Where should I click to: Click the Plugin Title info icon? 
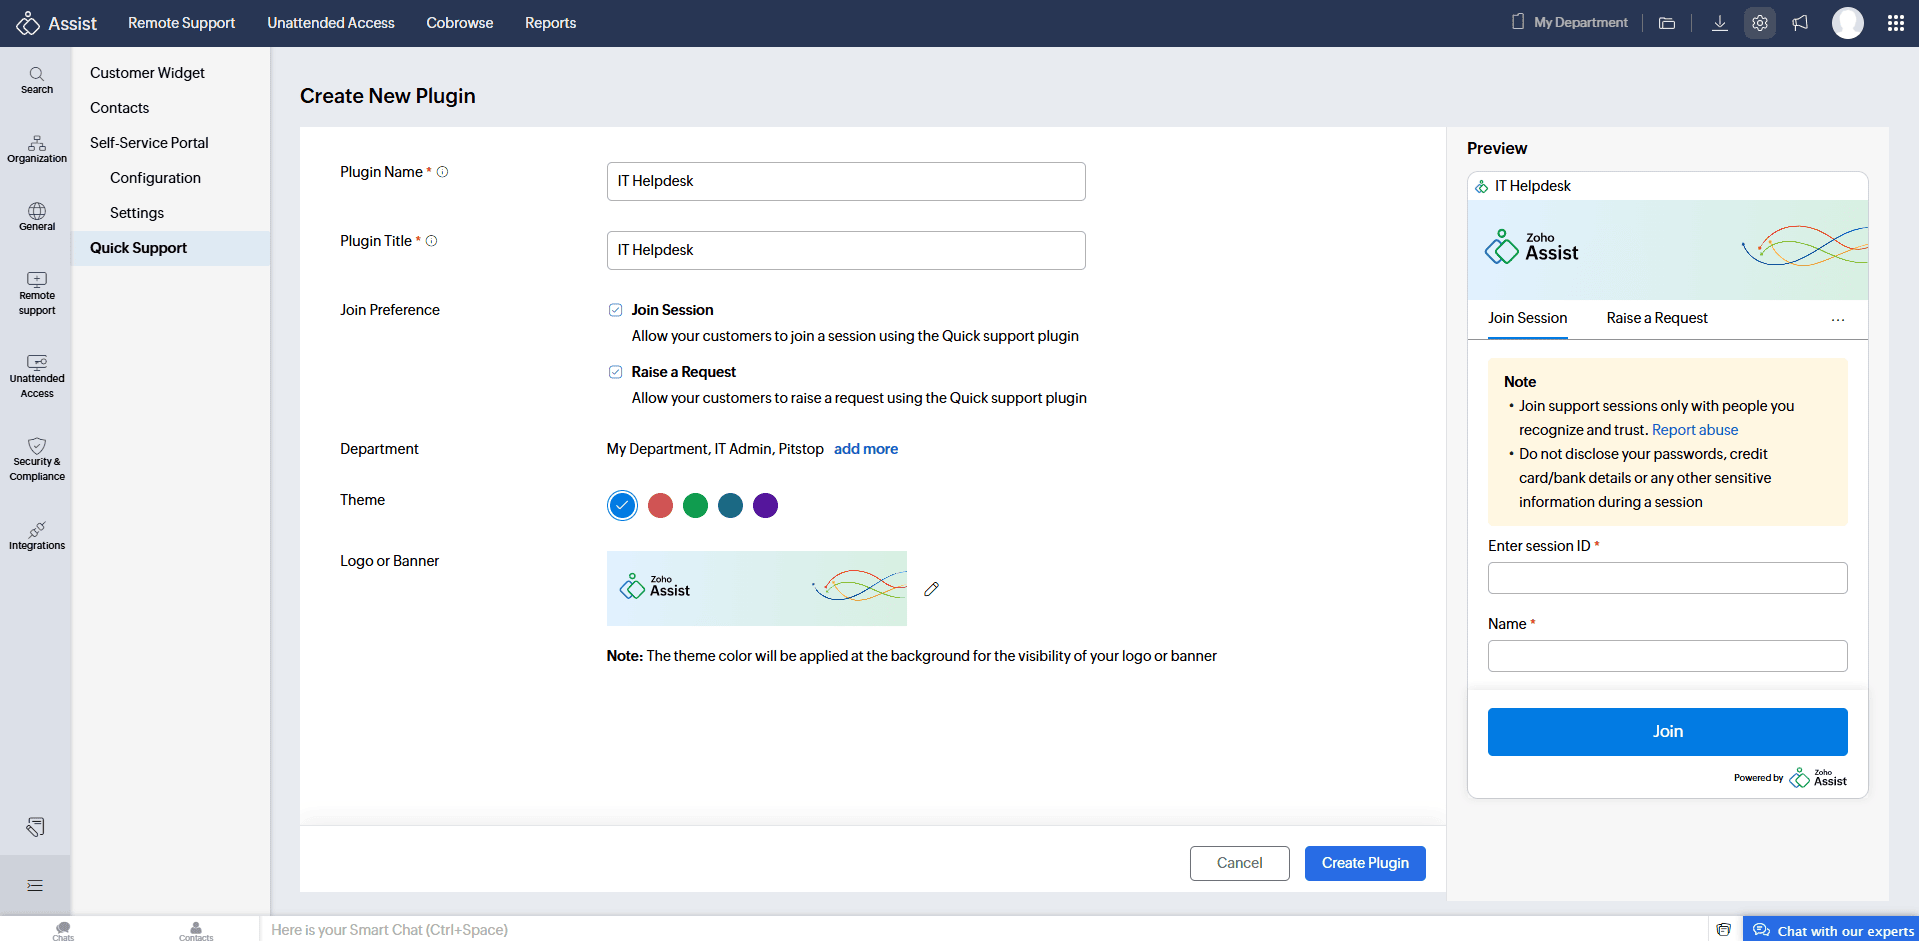(x=432, y=241)
